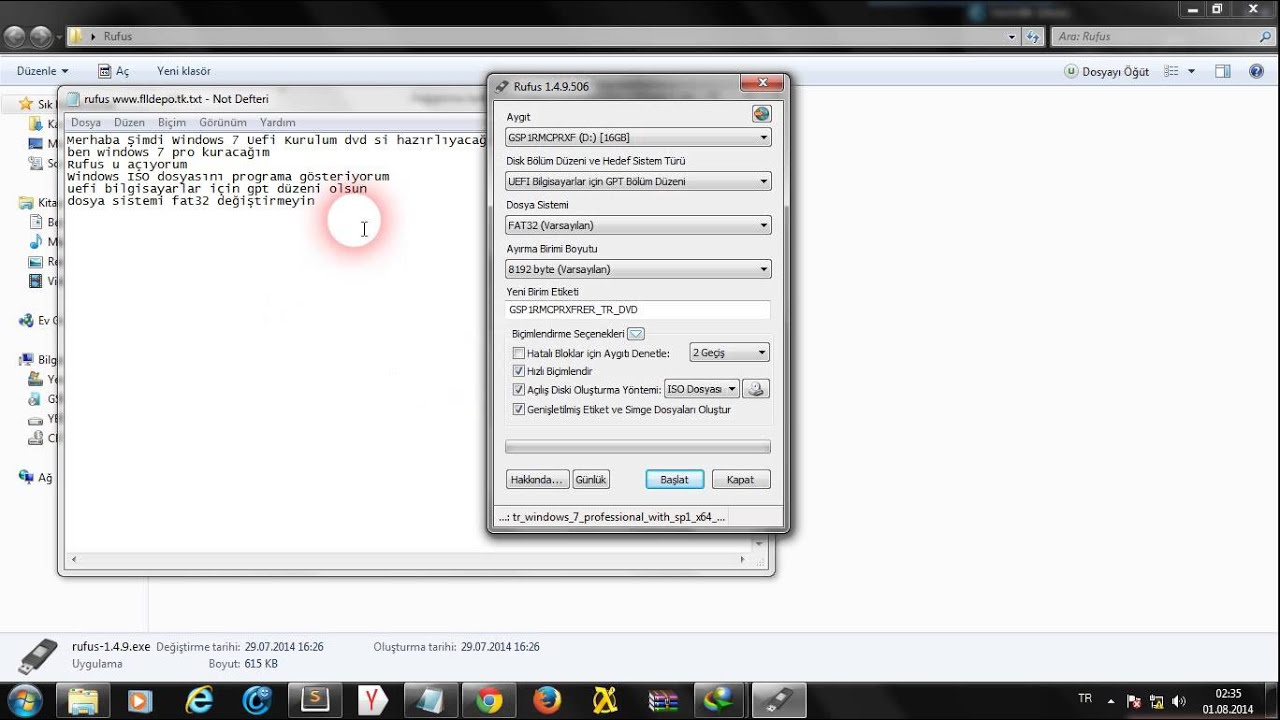Expand Biçimlendirme Seçenekleri advanced arrow

pos(636,334)
